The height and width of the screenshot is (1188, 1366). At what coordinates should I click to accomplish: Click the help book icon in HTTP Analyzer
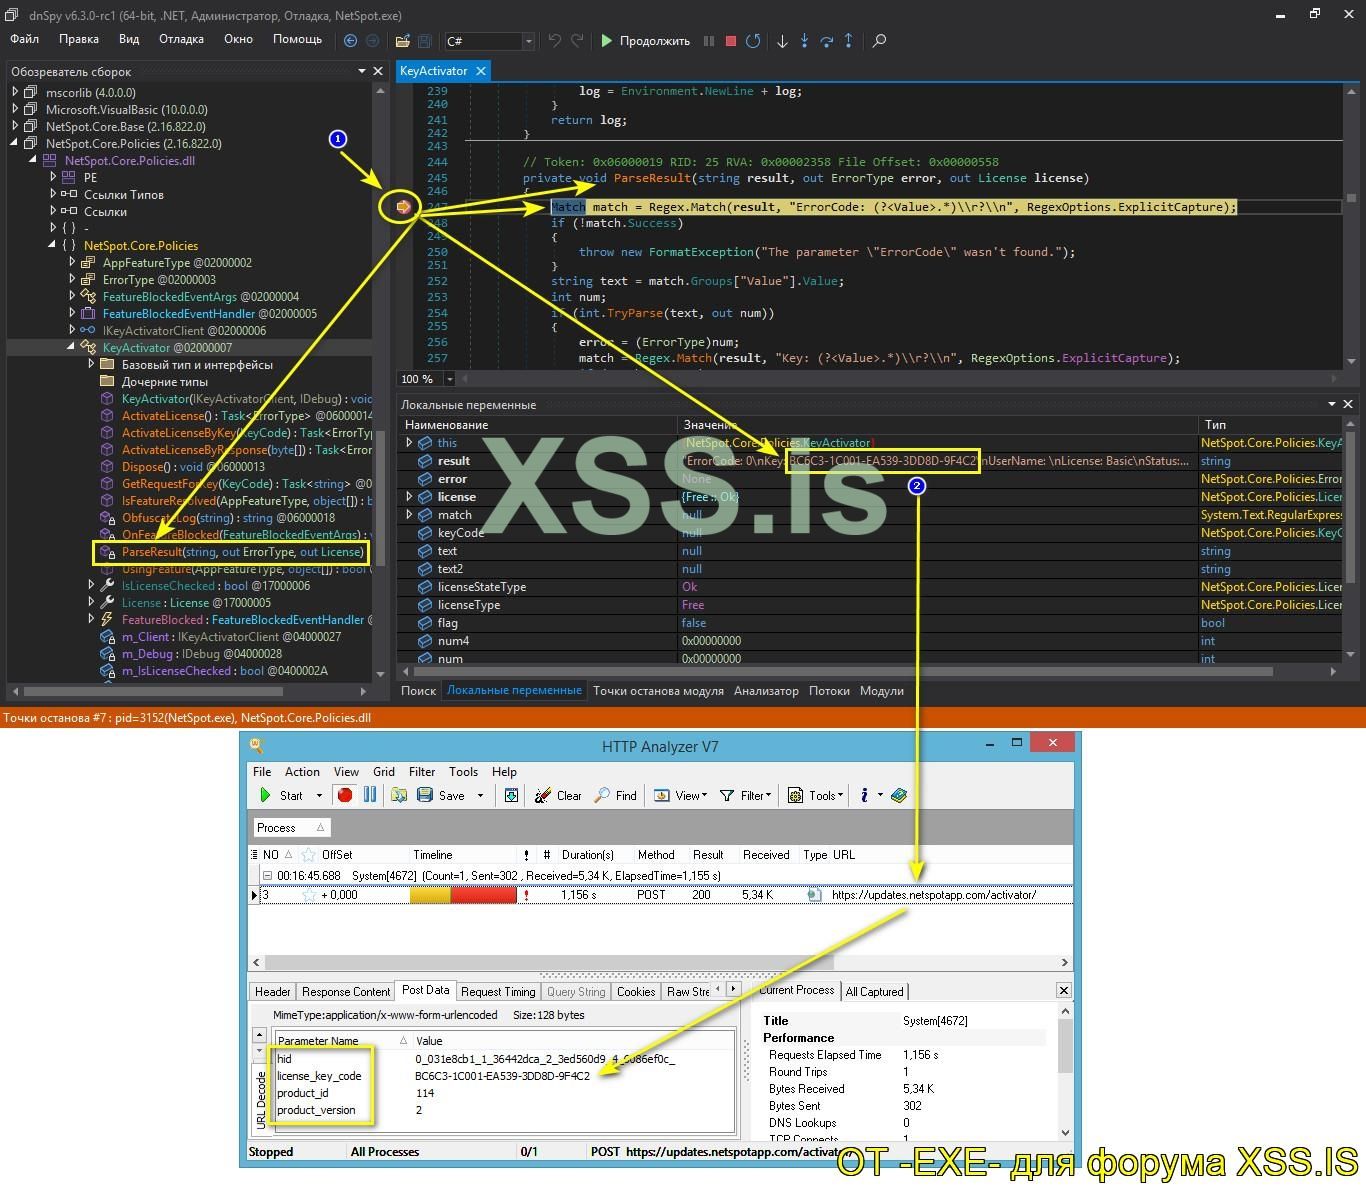click(x=899, y=795)
